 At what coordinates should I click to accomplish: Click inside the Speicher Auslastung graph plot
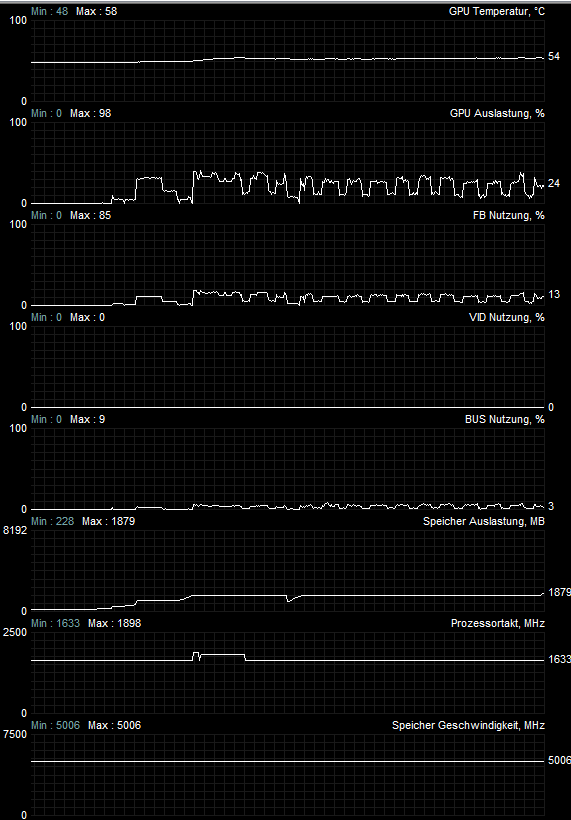[x=288, y=571]
